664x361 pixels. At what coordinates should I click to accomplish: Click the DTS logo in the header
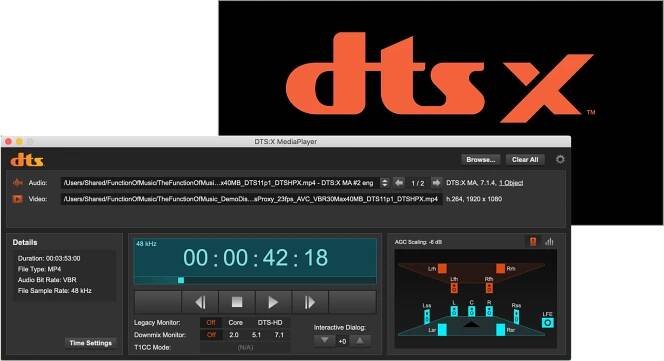point(27,160)
